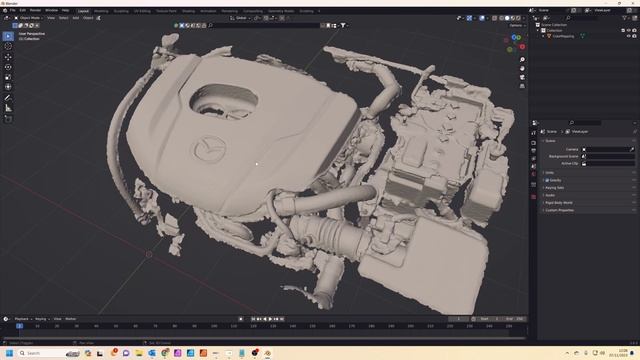Switch to Wireframe viewport shading
The image size is (640, 360).
pyautogui.click(x=502, y=18)
